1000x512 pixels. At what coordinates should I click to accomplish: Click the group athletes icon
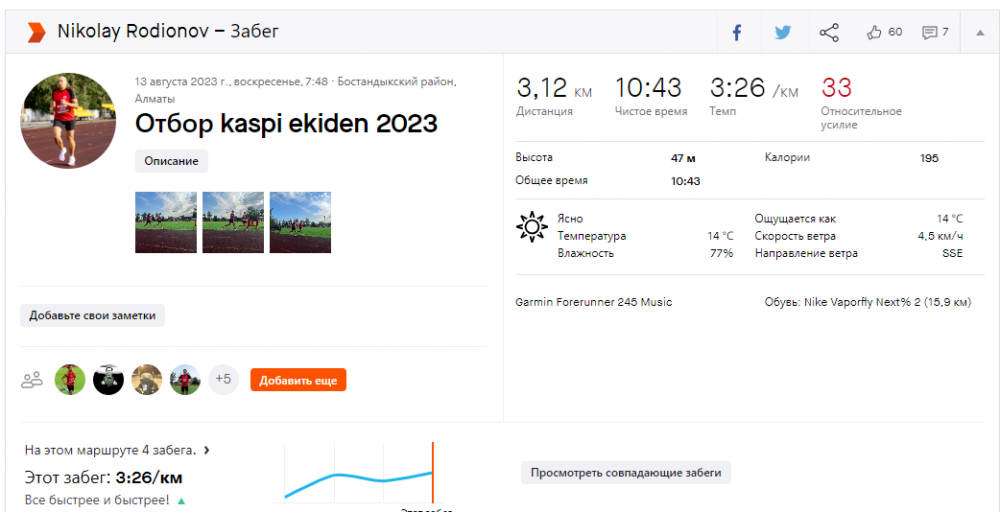[x=32, y=380]
